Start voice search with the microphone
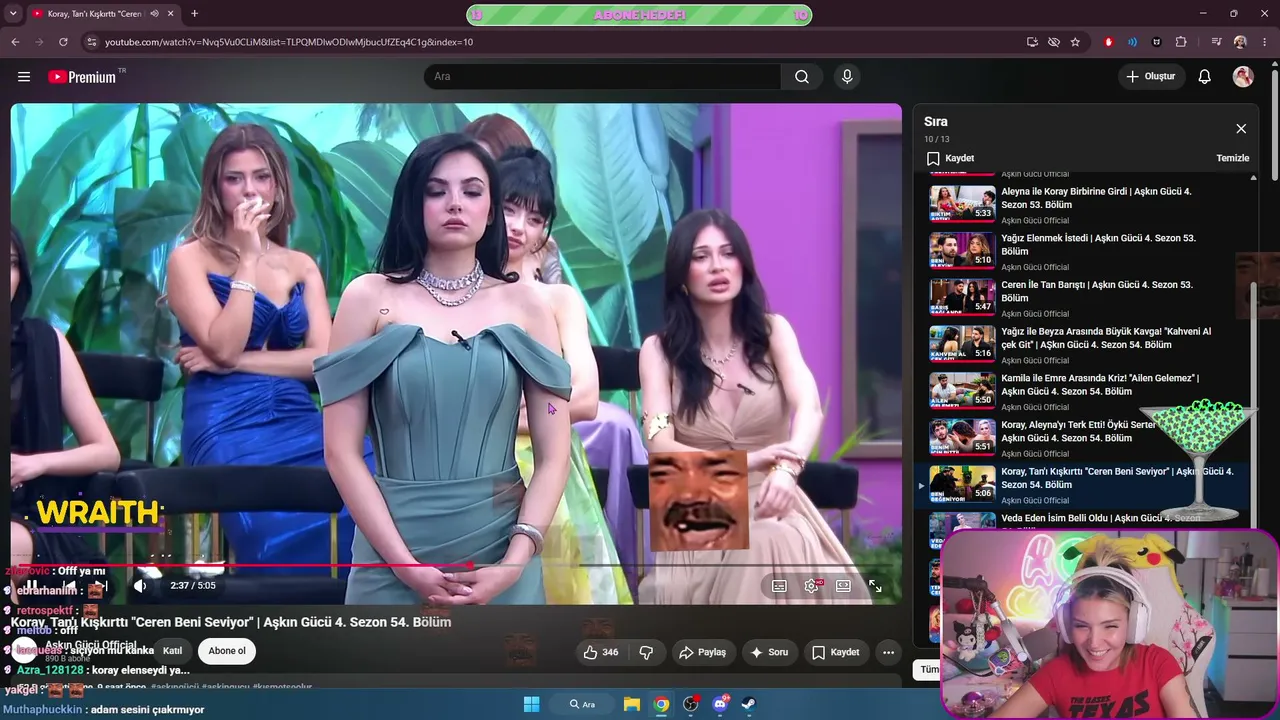 point(847,77)
